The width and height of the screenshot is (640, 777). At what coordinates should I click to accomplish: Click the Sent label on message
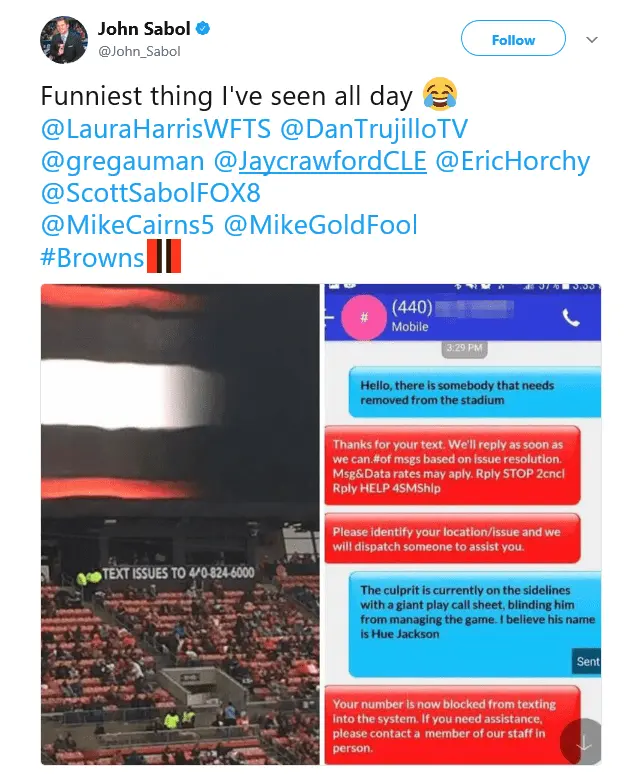pyautogui.click(x=587, y=662)
